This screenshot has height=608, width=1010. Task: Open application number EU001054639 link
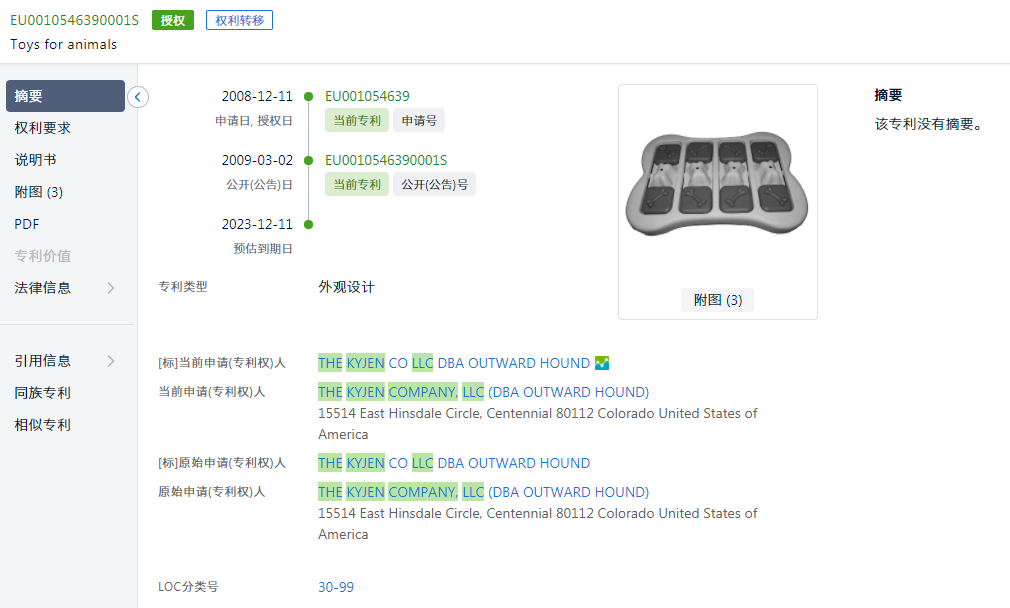coord(367,96)
